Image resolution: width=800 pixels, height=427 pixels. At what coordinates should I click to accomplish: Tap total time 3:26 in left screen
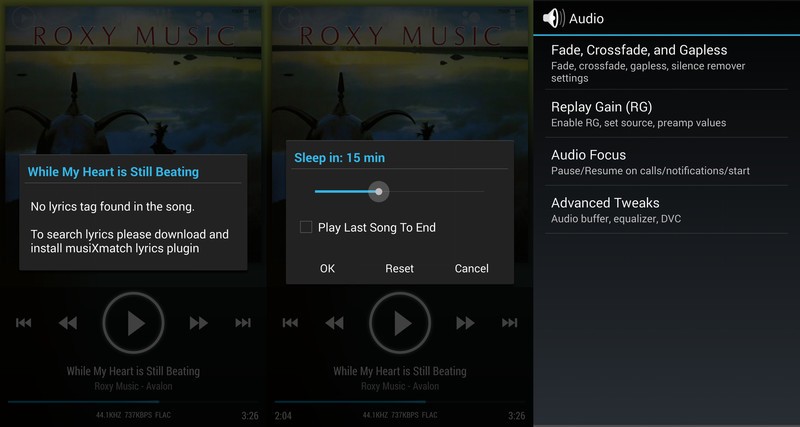pos(250,416)
